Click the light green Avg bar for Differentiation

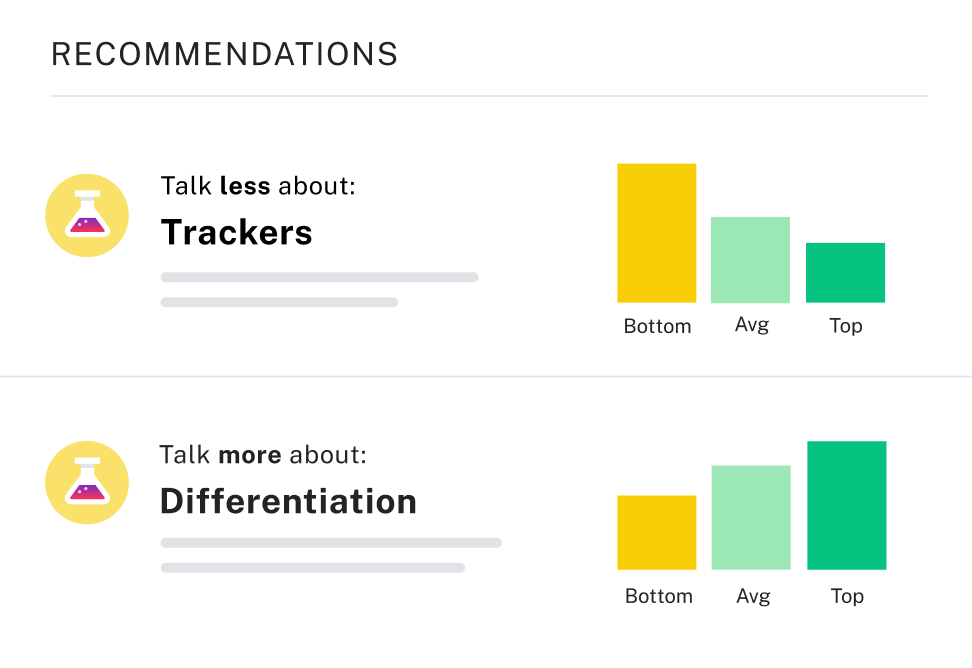[751, 517]
